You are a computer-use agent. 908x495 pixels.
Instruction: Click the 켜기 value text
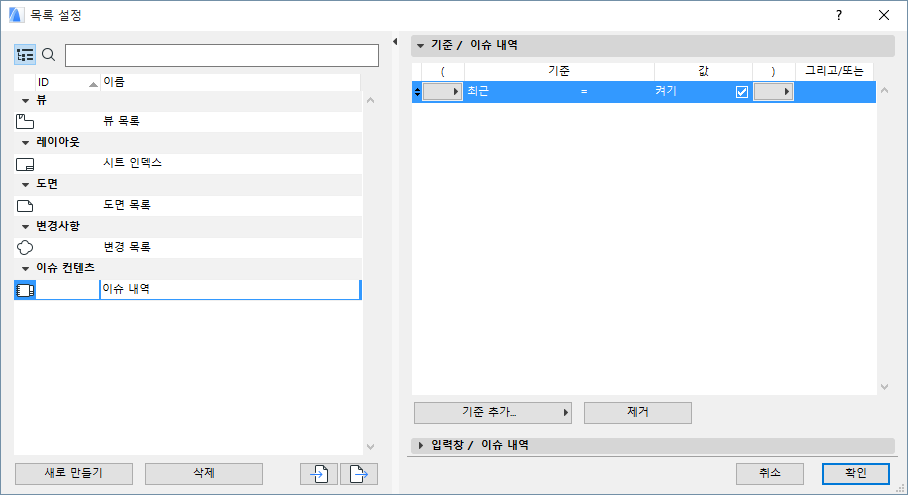[x=666, y=91]
